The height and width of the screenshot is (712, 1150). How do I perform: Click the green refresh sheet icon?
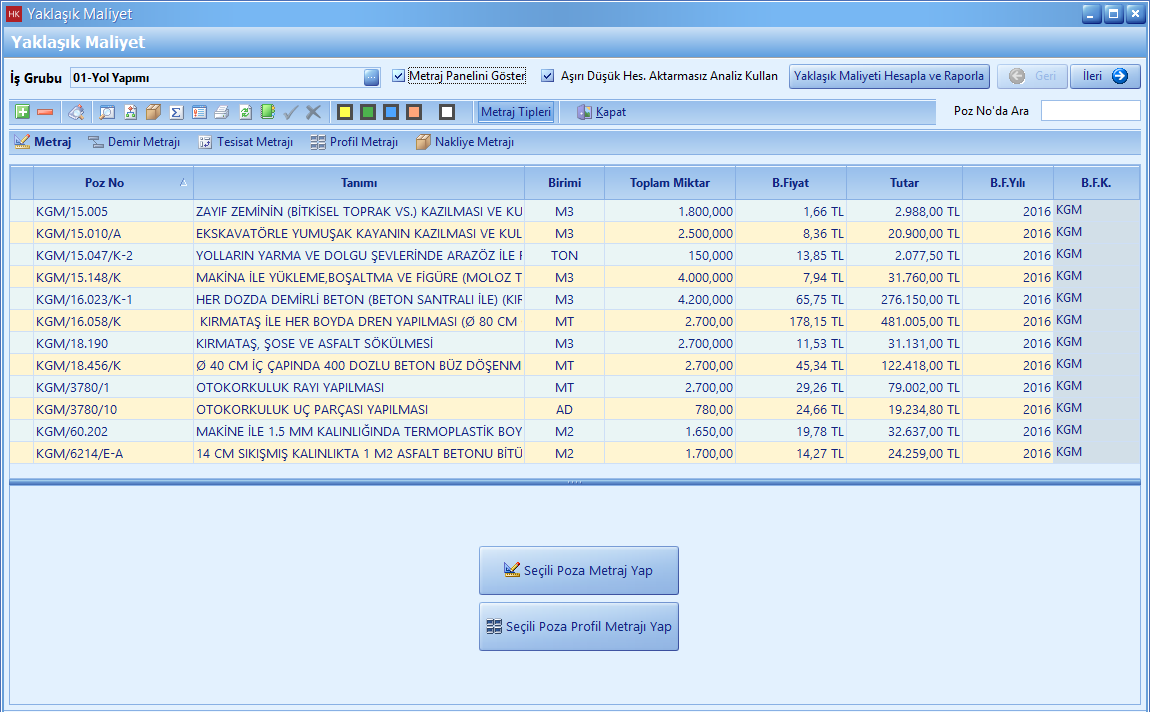[x=245, y=112]
